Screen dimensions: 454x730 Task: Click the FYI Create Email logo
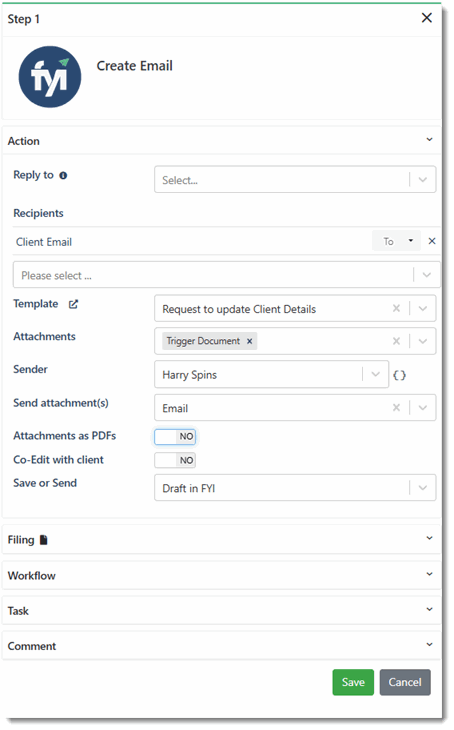tap(50, 77)
